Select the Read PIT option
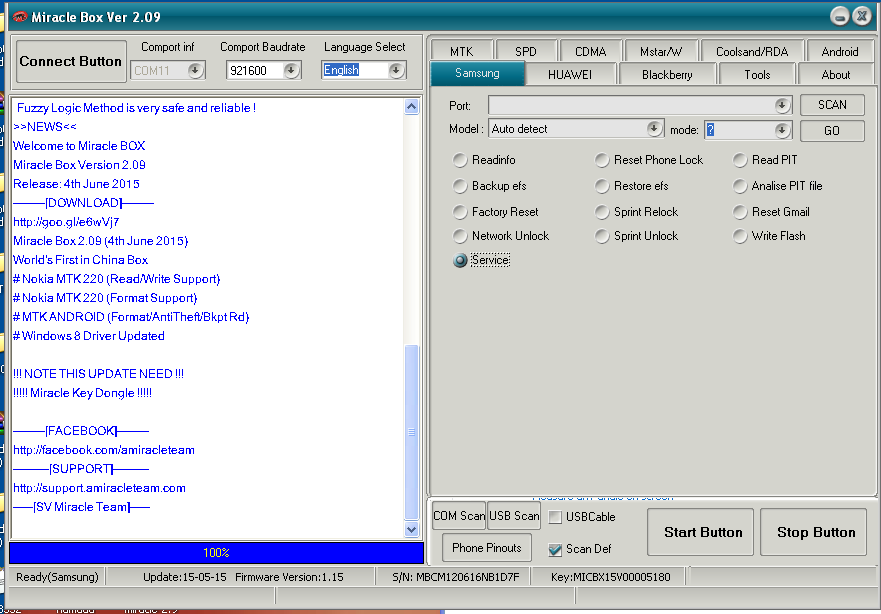 (x=740, y=160)
